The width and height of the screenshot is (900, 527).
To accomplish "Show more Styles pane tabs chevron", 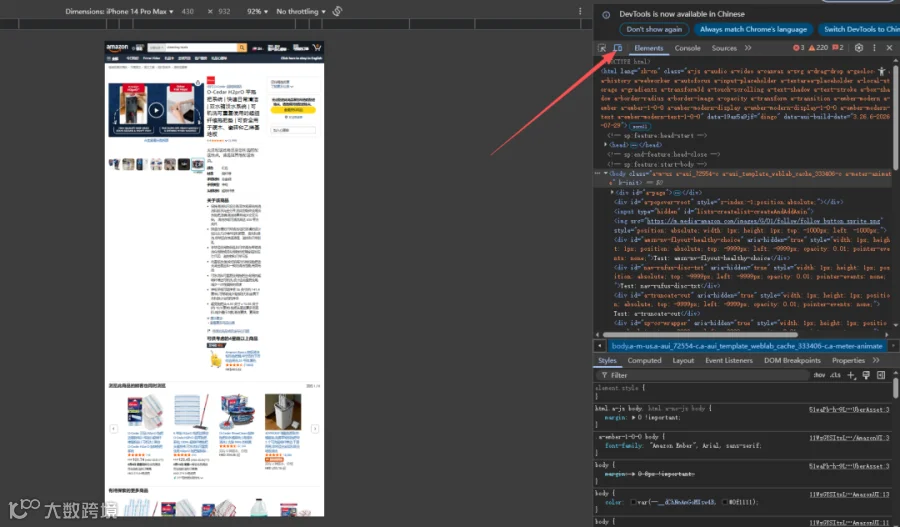I will click(876, 360).
